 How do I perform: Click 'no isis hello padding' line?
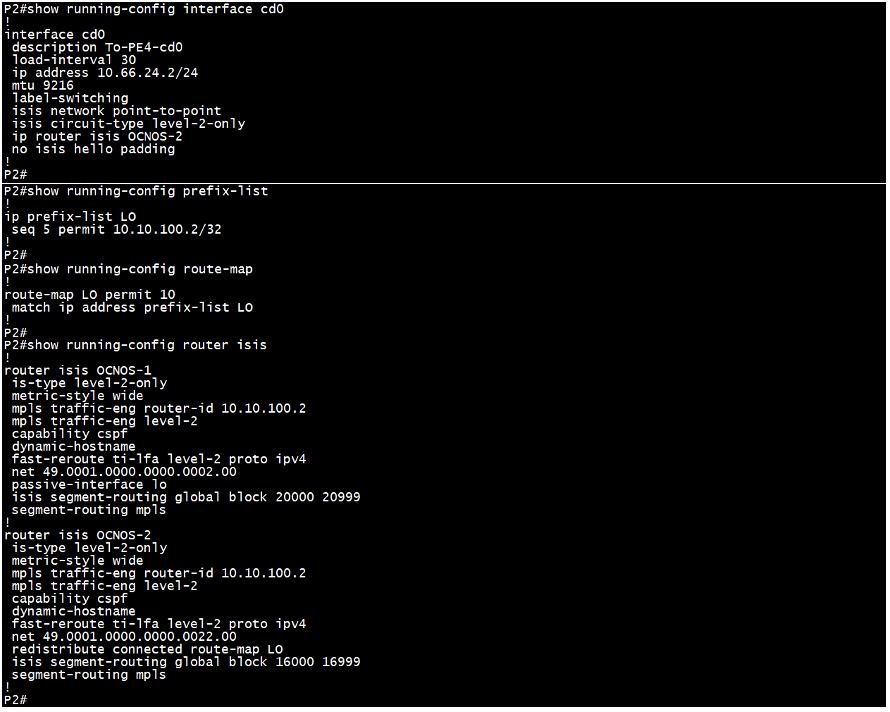[93, 149]
